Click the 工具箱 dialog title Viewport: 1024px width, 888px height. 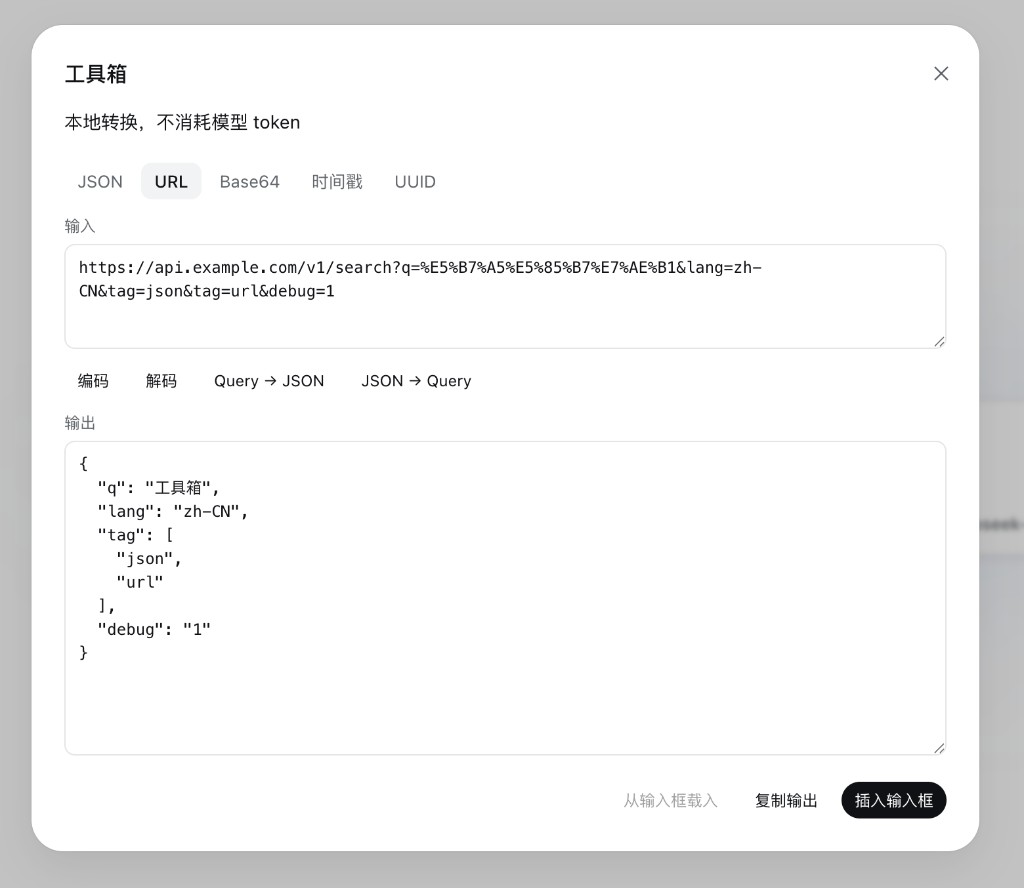(96, 74)
